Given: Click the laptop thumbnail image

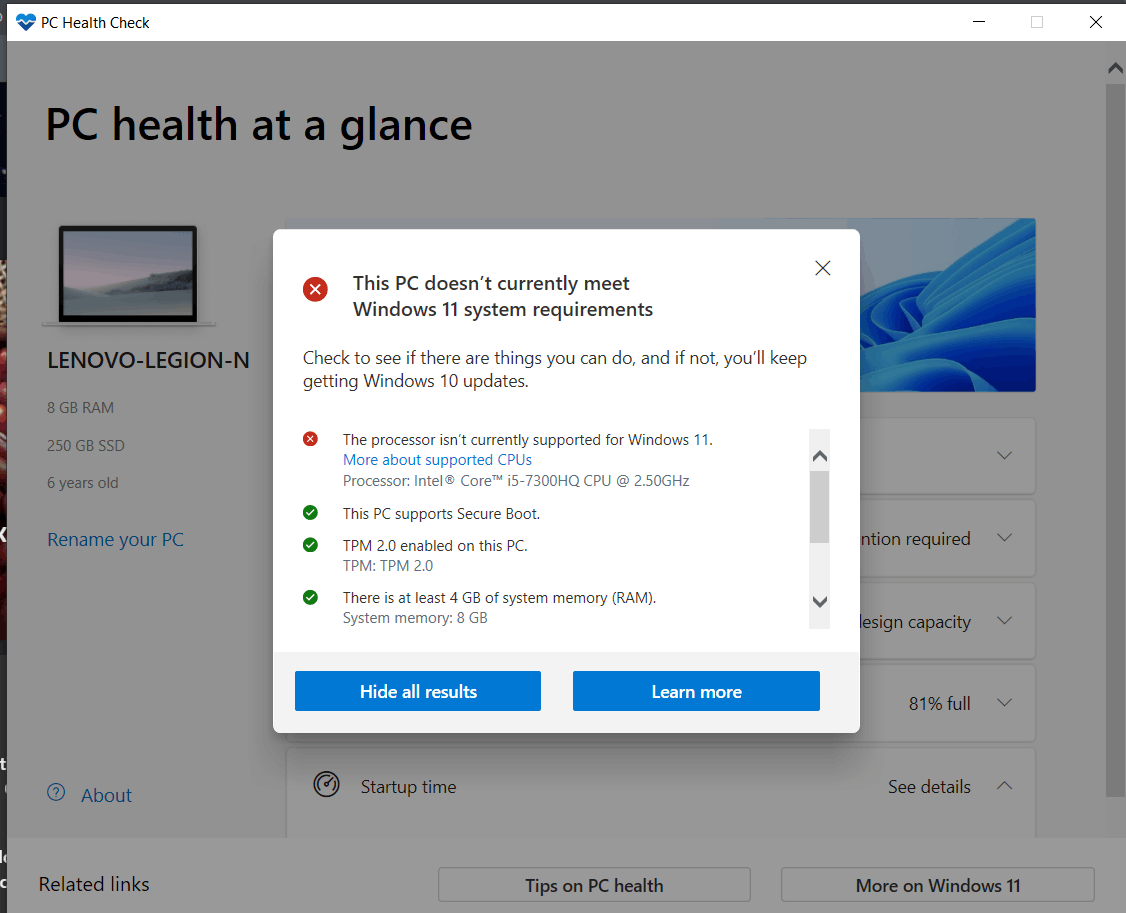Looking at the screenshot, I should 127,273.
